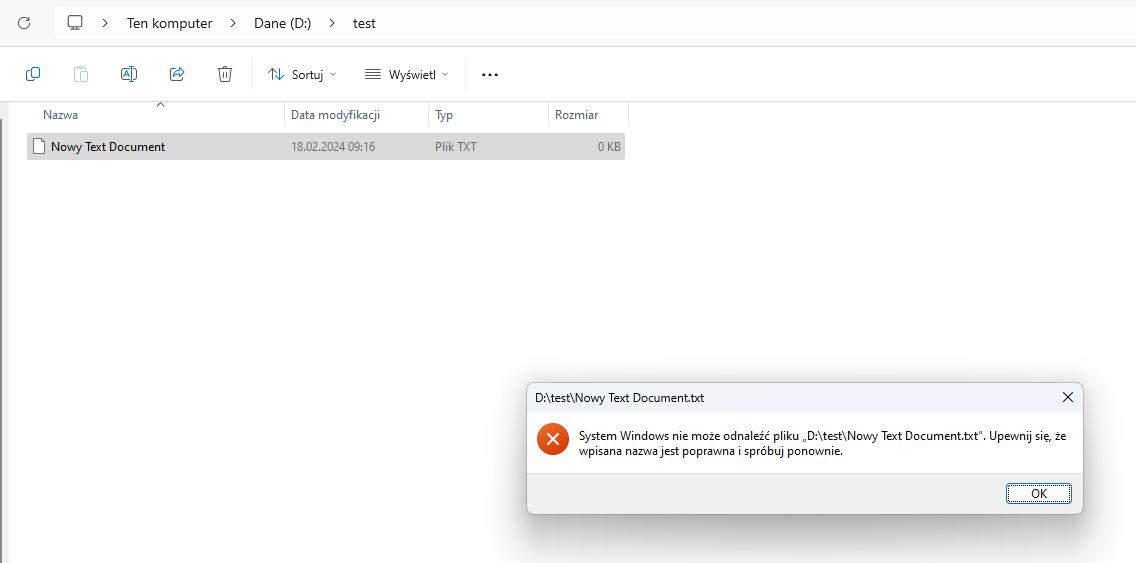Click the Paste clipboard icon in the toolbar
Viewport: 1136px width, 563px height.
(x=81, y=74)
